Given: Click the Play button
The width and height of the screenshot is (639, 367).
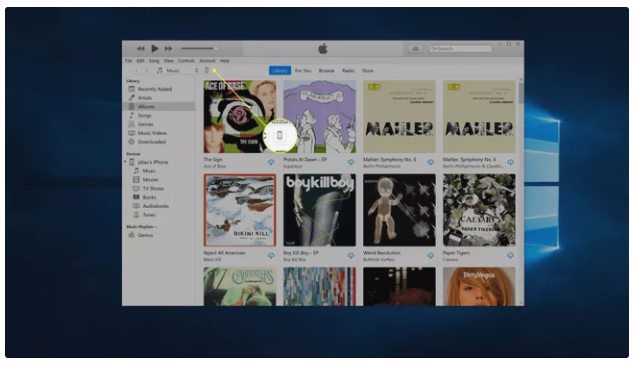Looking at the screenshot, I should click(x=154, y=48).
